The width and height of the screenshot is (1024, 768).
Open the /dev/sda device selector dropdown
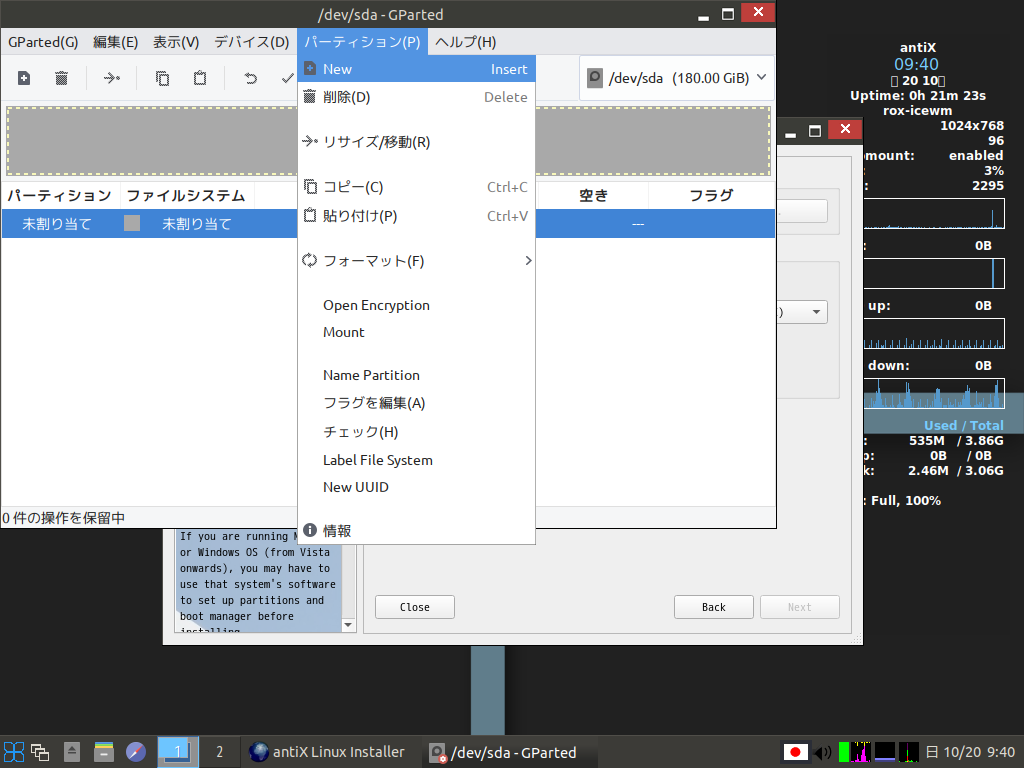click(677, 78)
